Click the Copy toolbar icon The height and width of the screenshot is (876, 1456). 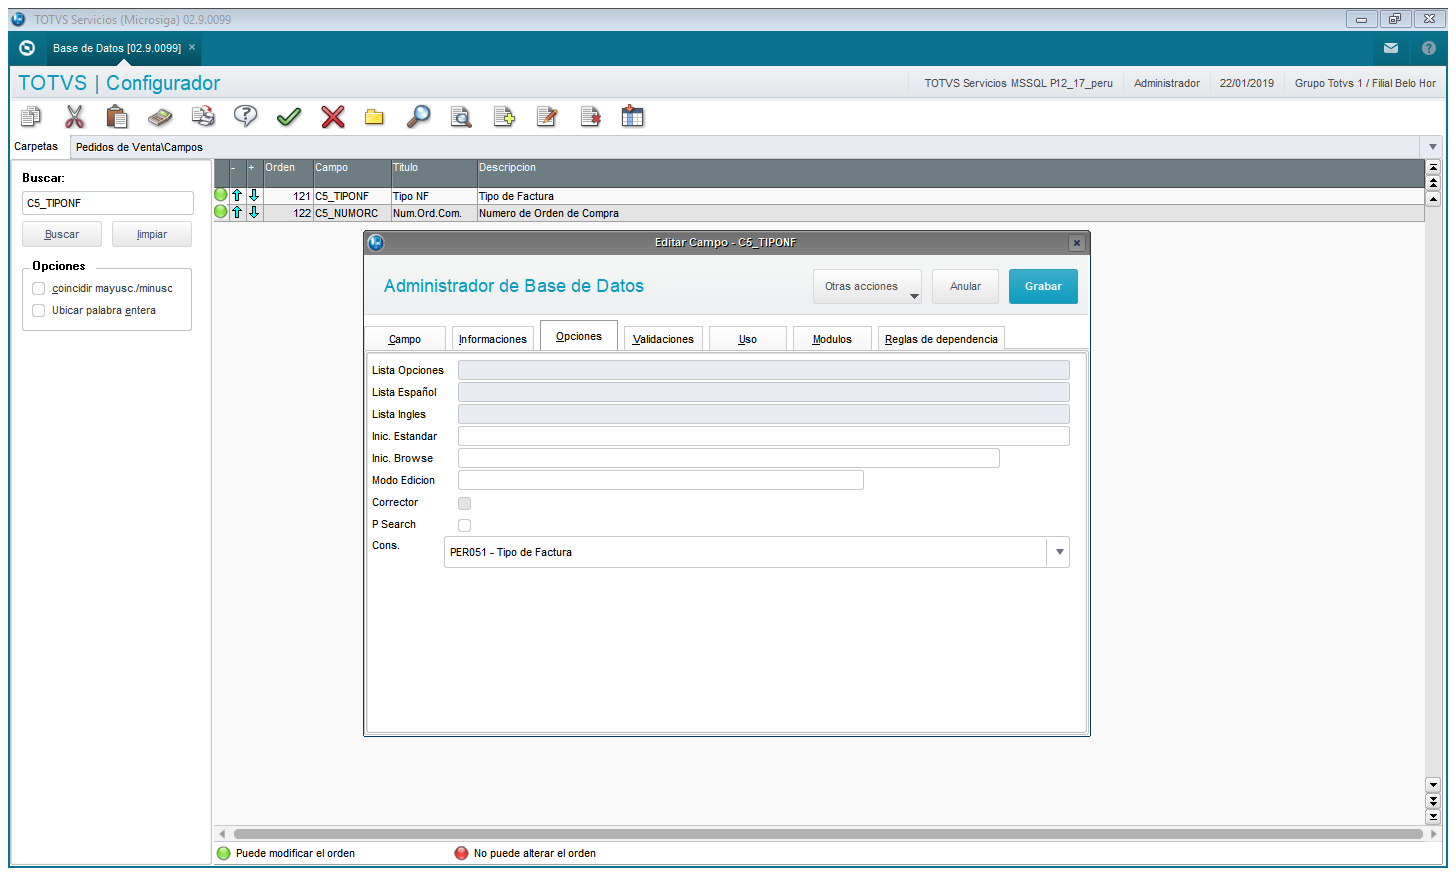[31, 117]
